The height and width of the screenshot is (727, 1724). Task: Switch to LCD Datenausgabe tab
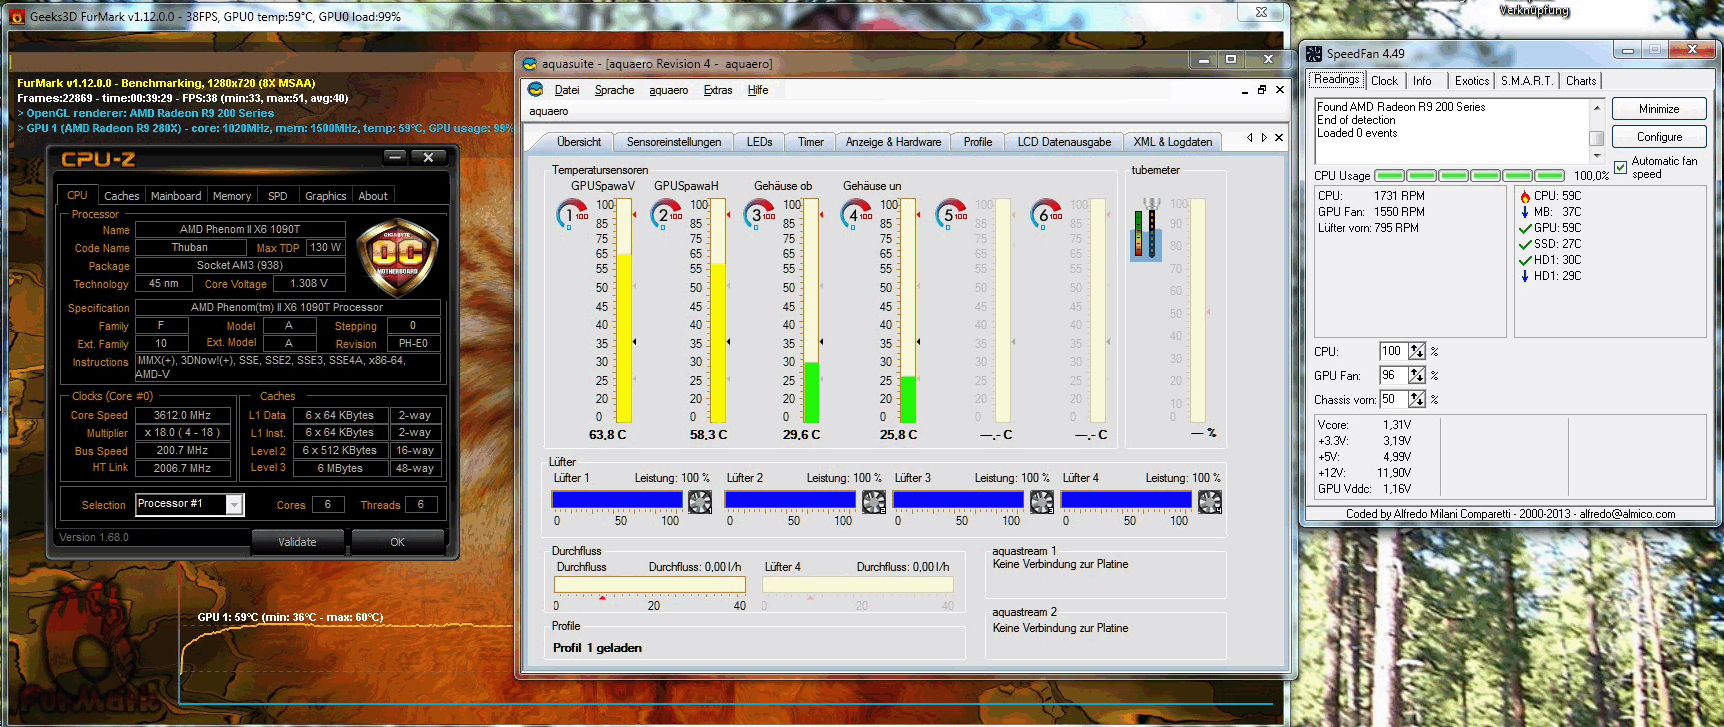(1064, 142)
